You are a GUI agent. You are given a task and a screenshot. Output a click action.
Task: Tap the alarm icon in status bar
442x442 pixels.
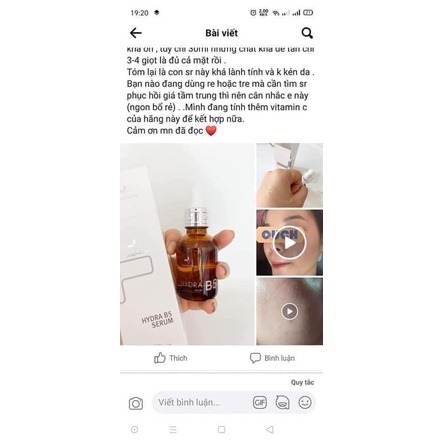[253, 13]
